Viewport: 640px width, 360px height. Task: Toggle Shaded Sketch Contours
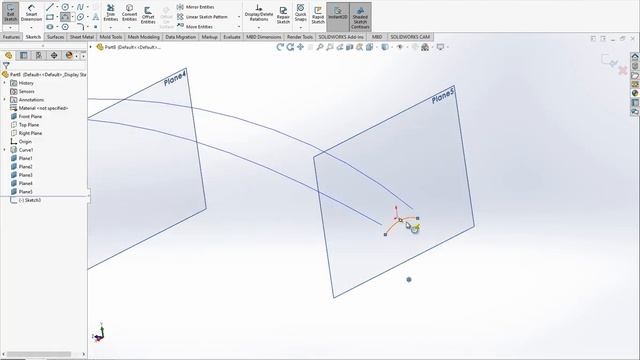click(360, 17)
